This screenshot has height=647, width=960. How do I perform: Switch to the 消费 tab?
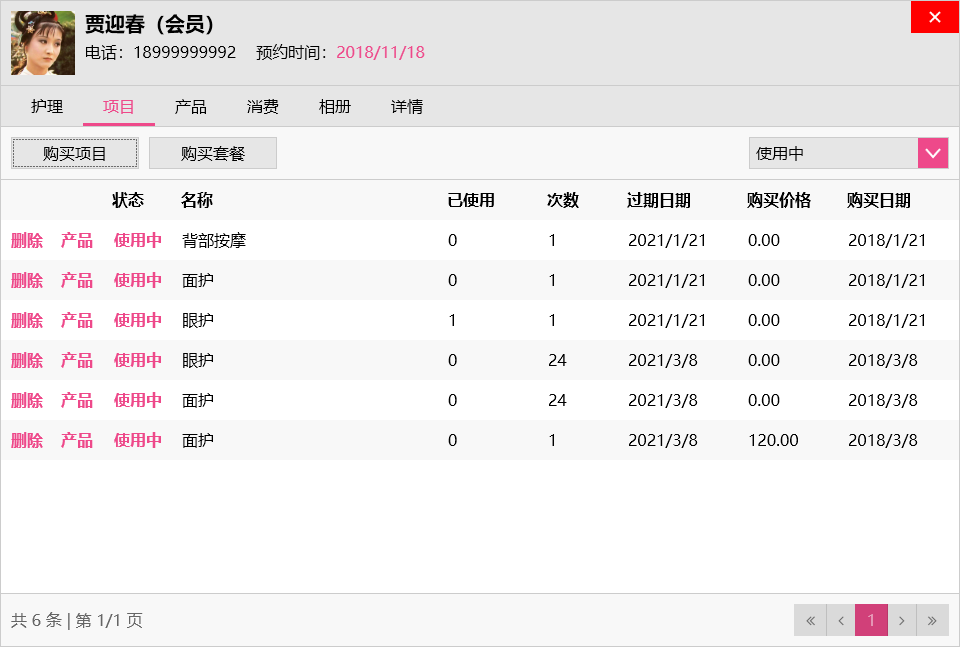point(262,106)
